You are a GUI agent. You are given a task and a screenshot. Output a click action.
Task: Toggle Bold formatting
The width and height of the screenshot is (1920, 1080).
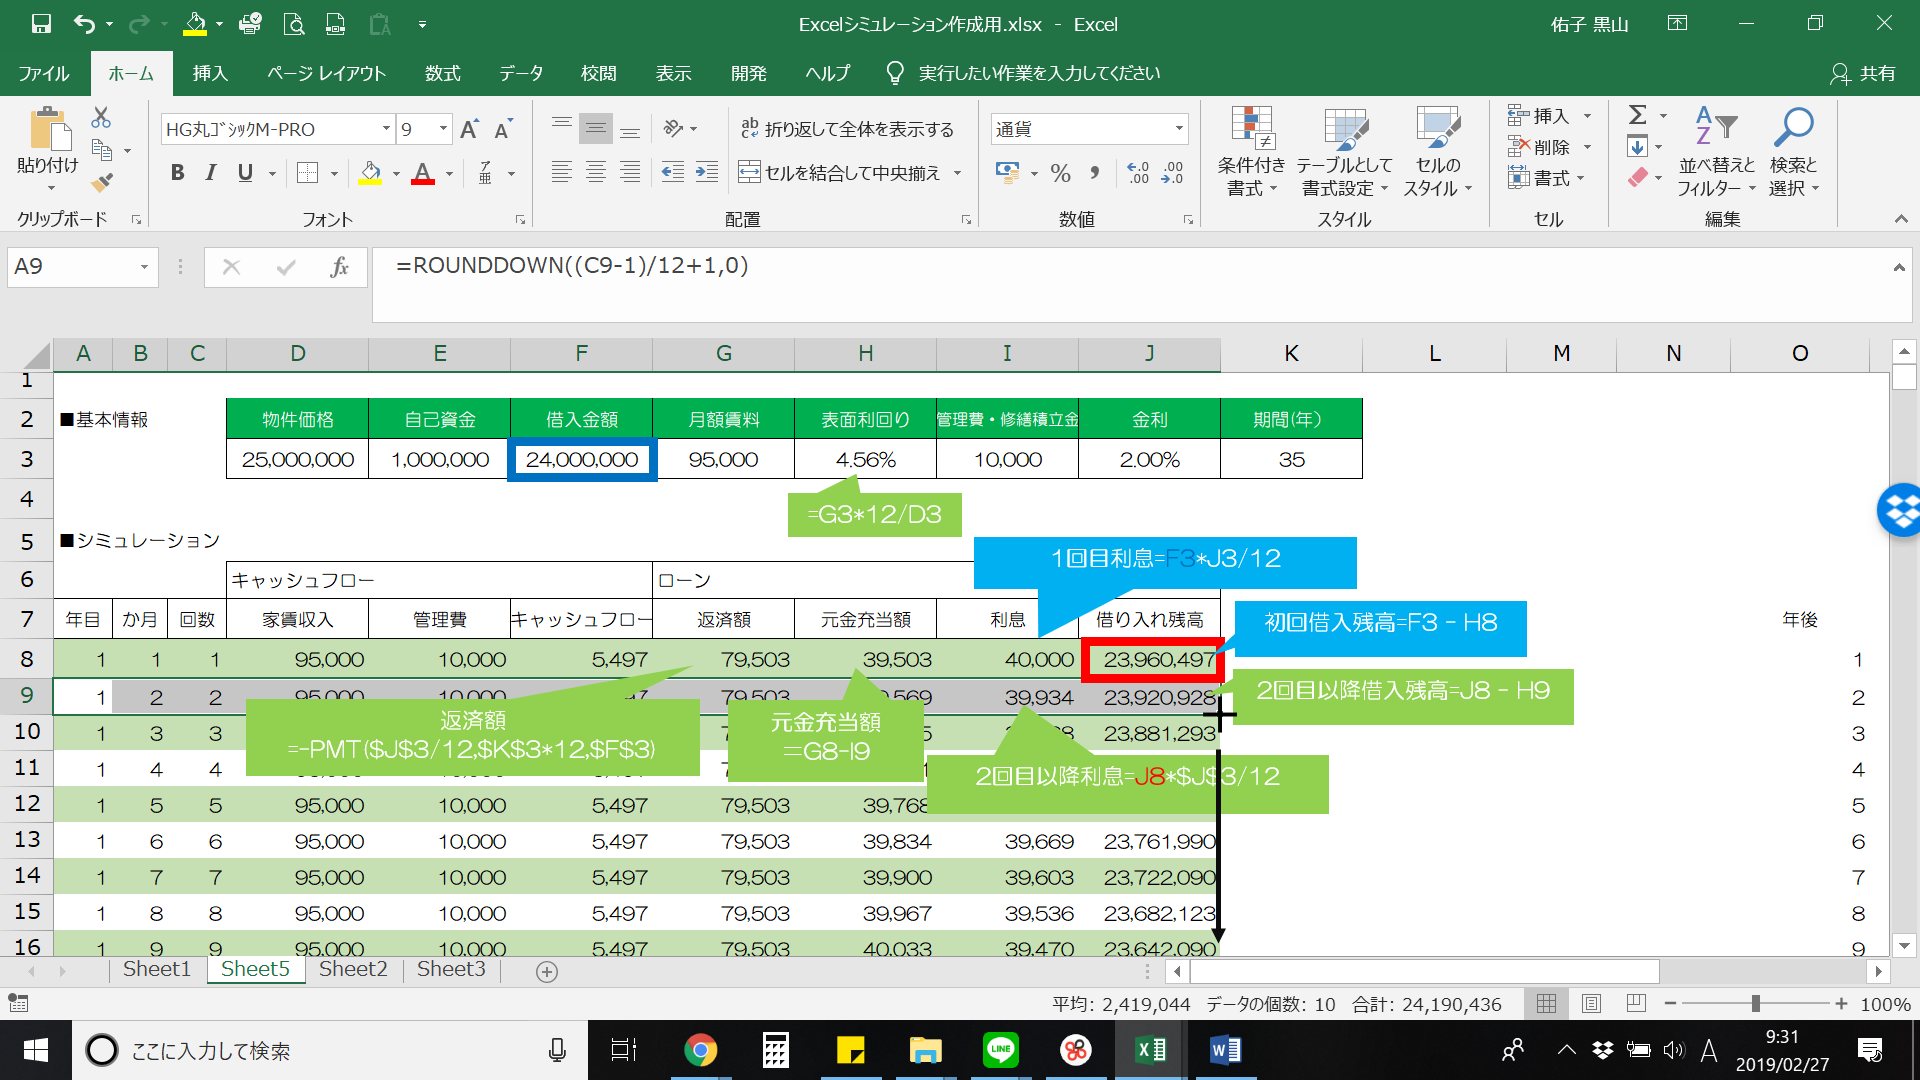pyautogui.click(x=177, y=173)
